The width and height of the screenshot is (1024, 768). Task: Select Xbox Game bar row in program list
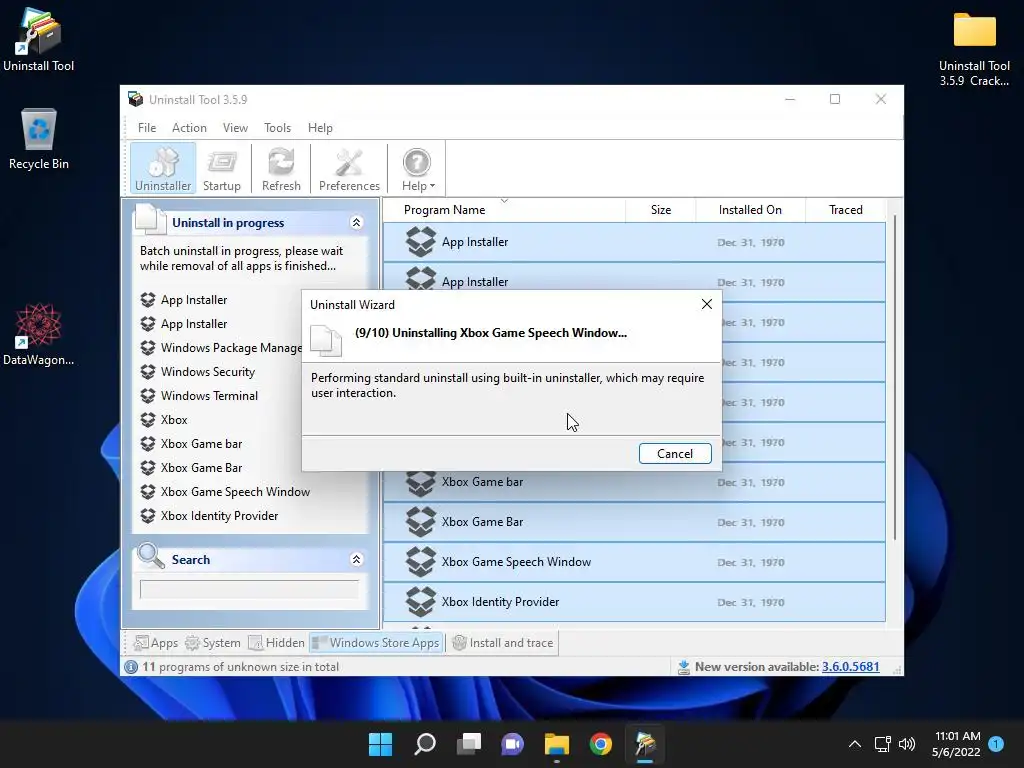pyautogui.click(x=634, y=482)
